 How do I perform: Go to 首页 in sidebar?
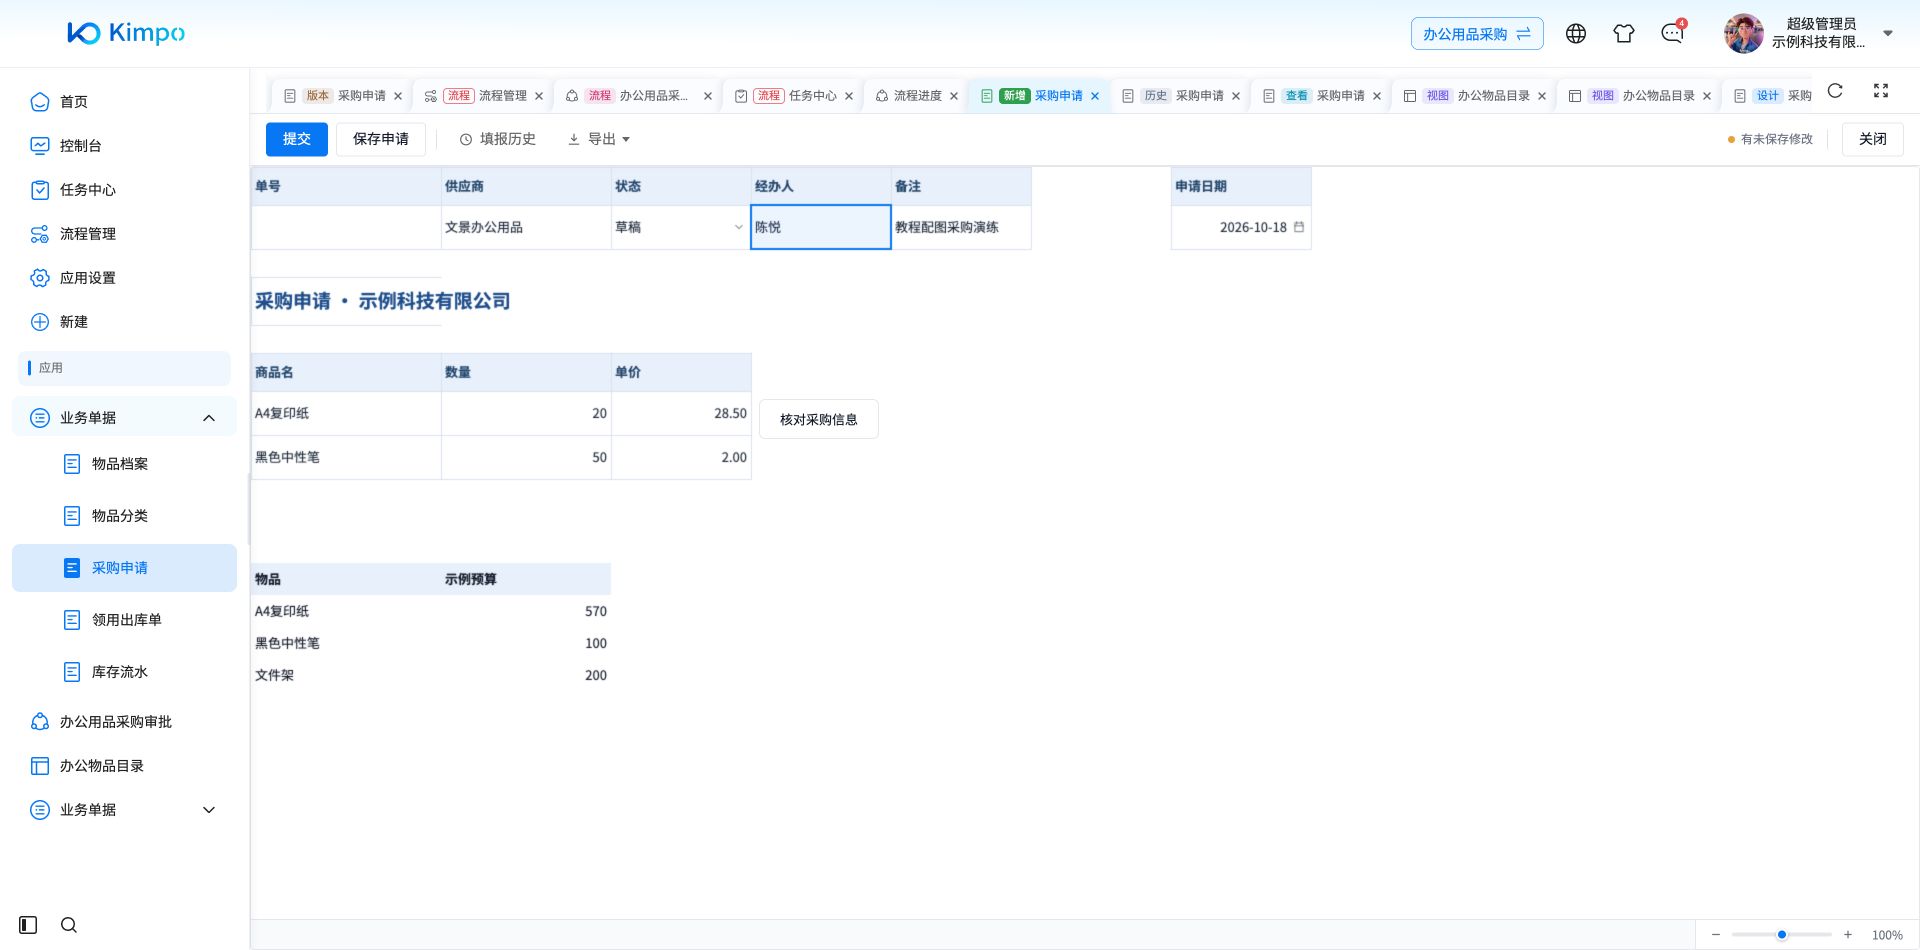coord(124,102)
